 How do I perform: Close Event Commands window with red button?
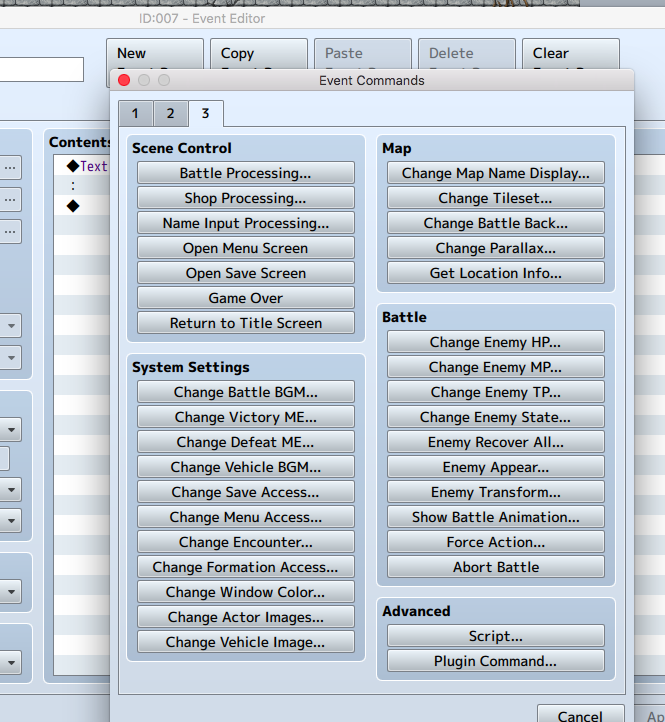point(124,80)
